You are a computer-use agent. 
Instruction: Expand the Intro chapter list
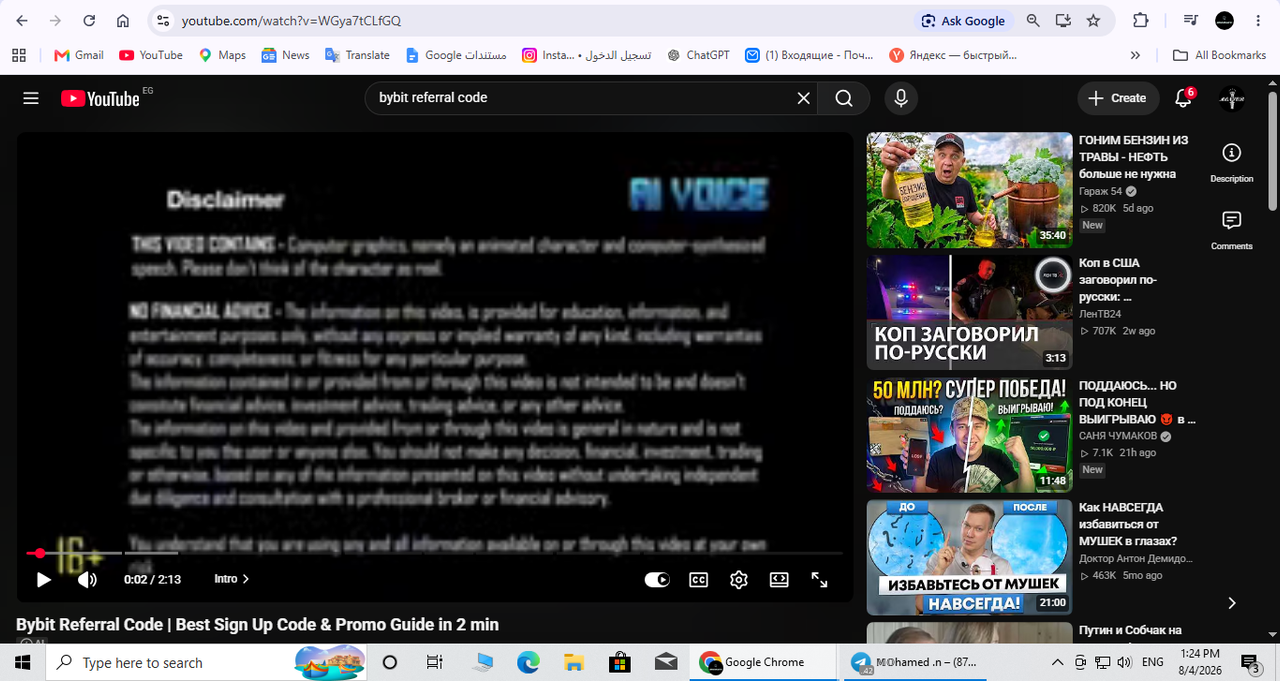coord(232,579)
